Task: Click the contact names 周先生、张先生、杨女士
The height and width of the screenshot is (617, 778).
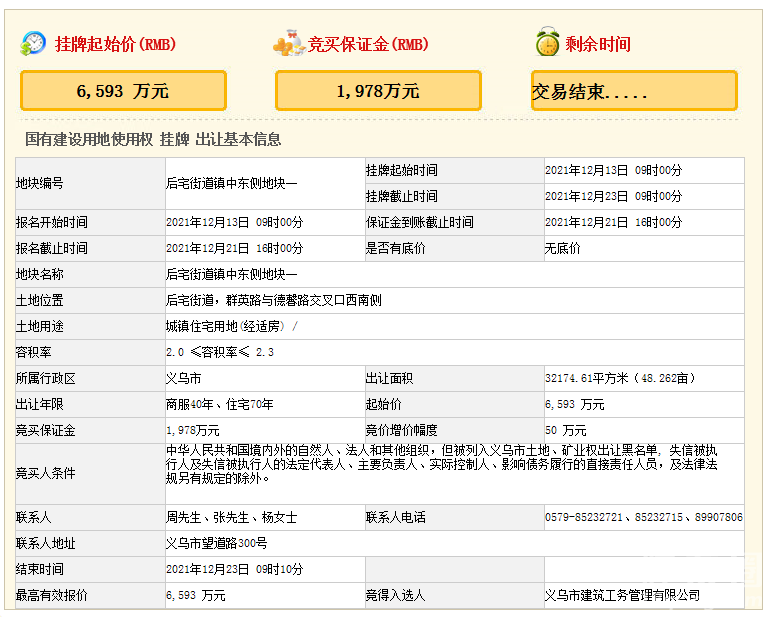Action: click(231, 518)
